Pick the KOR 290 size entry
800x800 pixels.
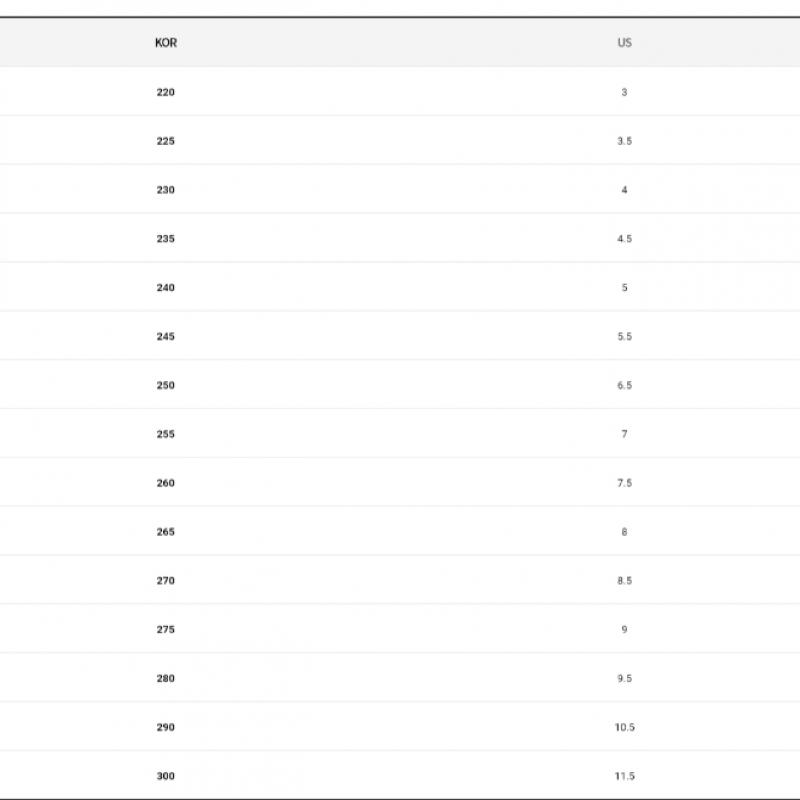(x=166, y=728)
